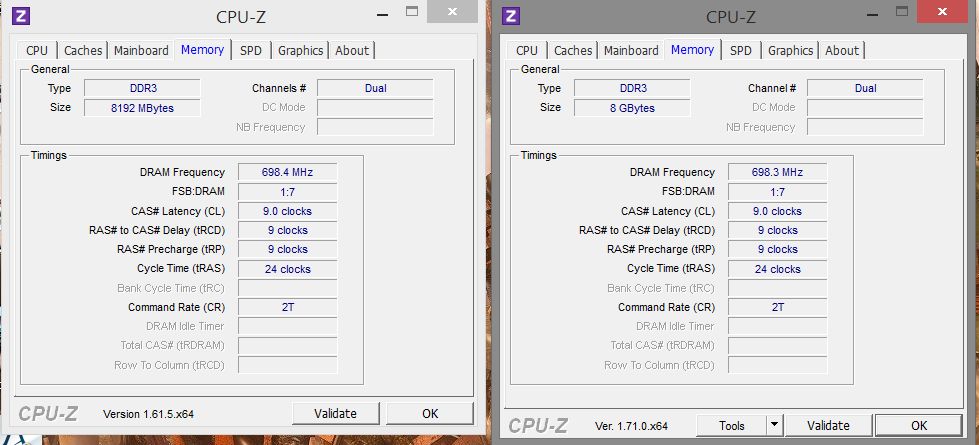Click Tools button in right window
This screenshot has width=979, height=445.
coord(731,426)
